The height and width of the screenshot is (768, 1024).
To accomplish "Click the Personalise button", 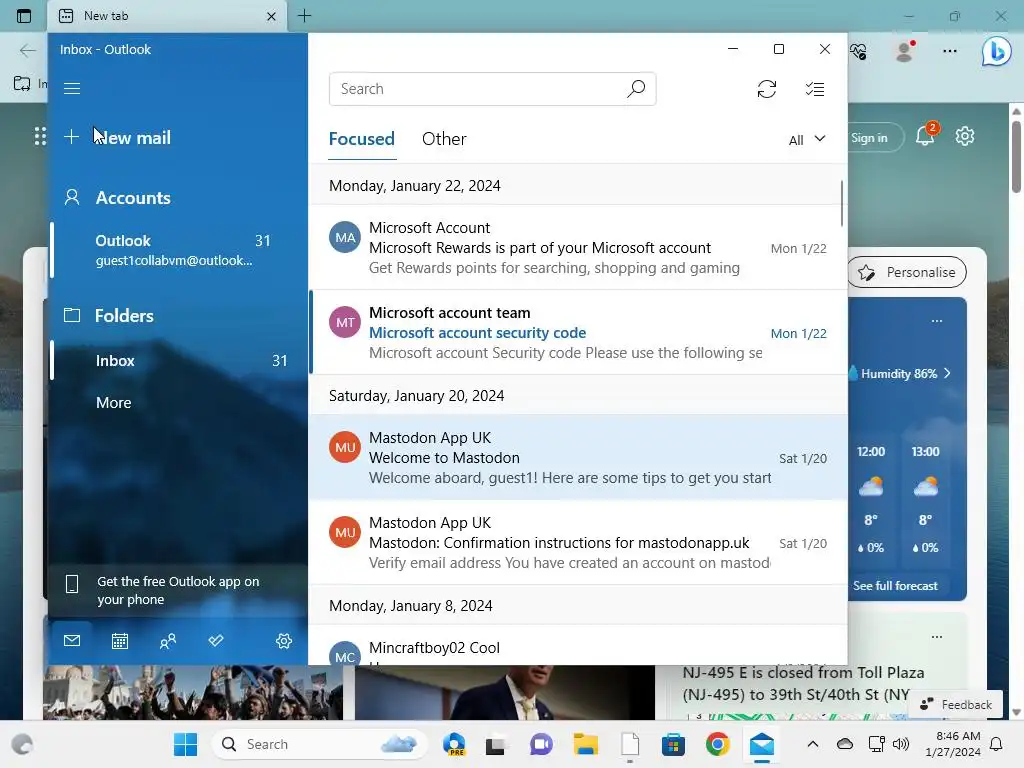I will point(906,272).
